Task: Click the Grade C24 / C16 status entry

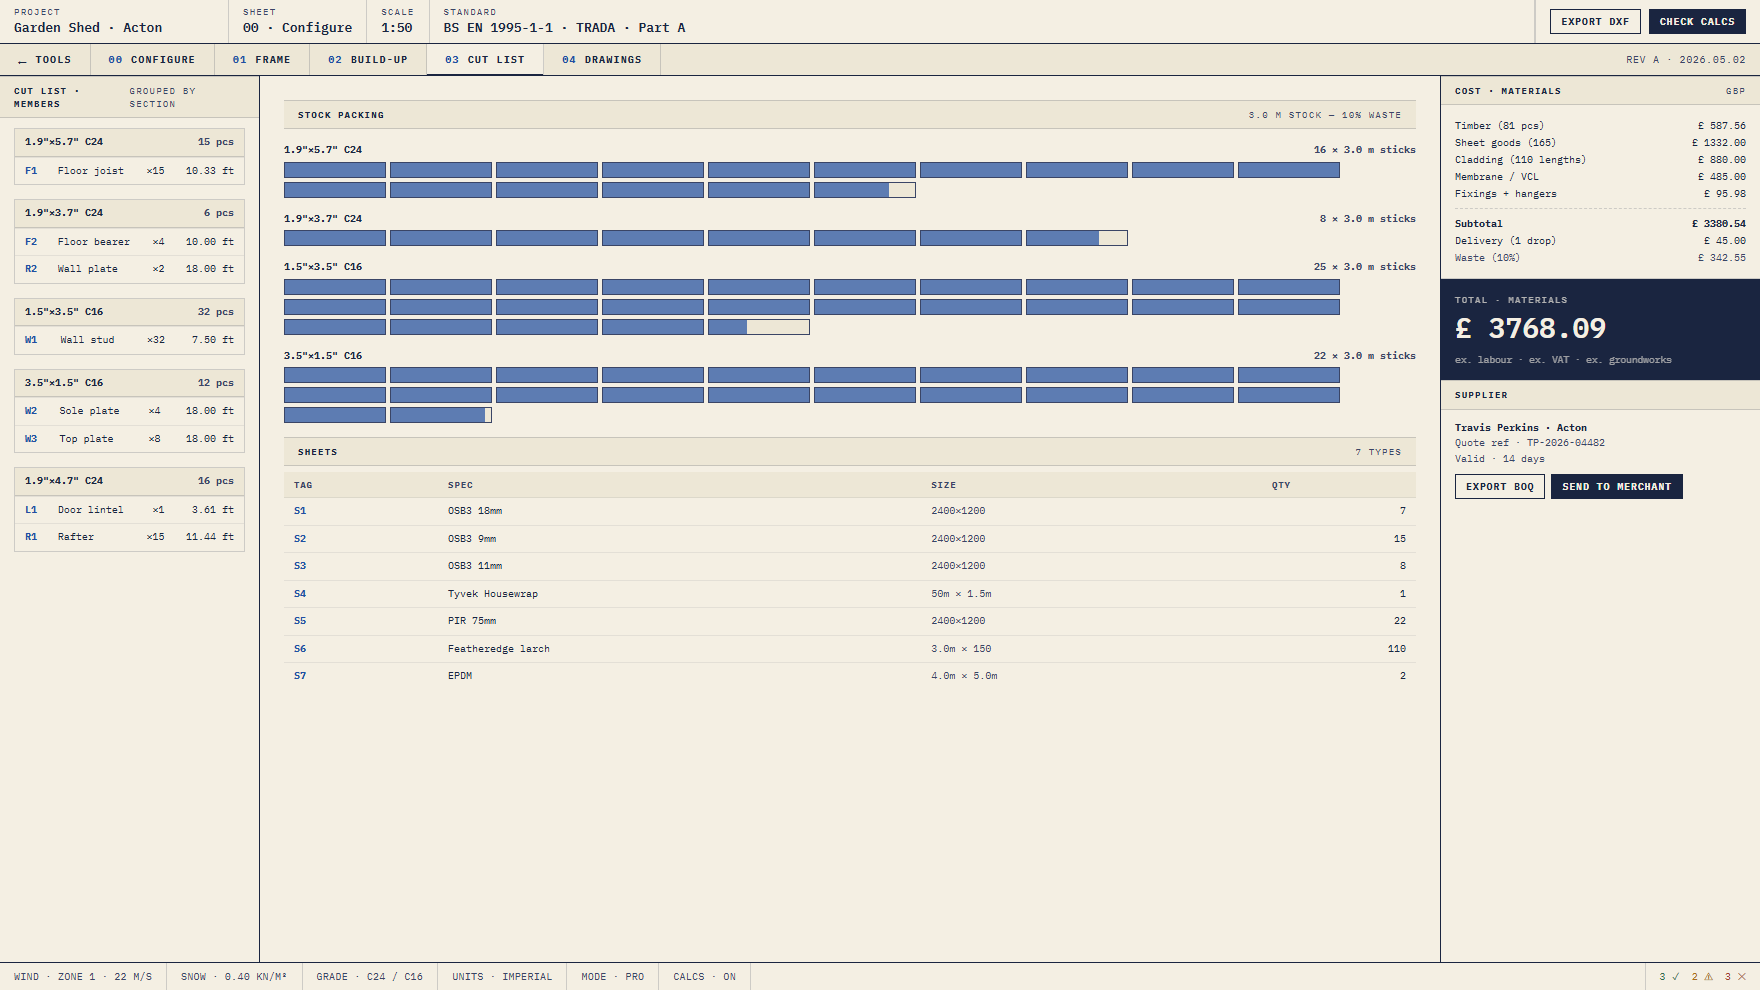Action: click(x=370, y=977)
